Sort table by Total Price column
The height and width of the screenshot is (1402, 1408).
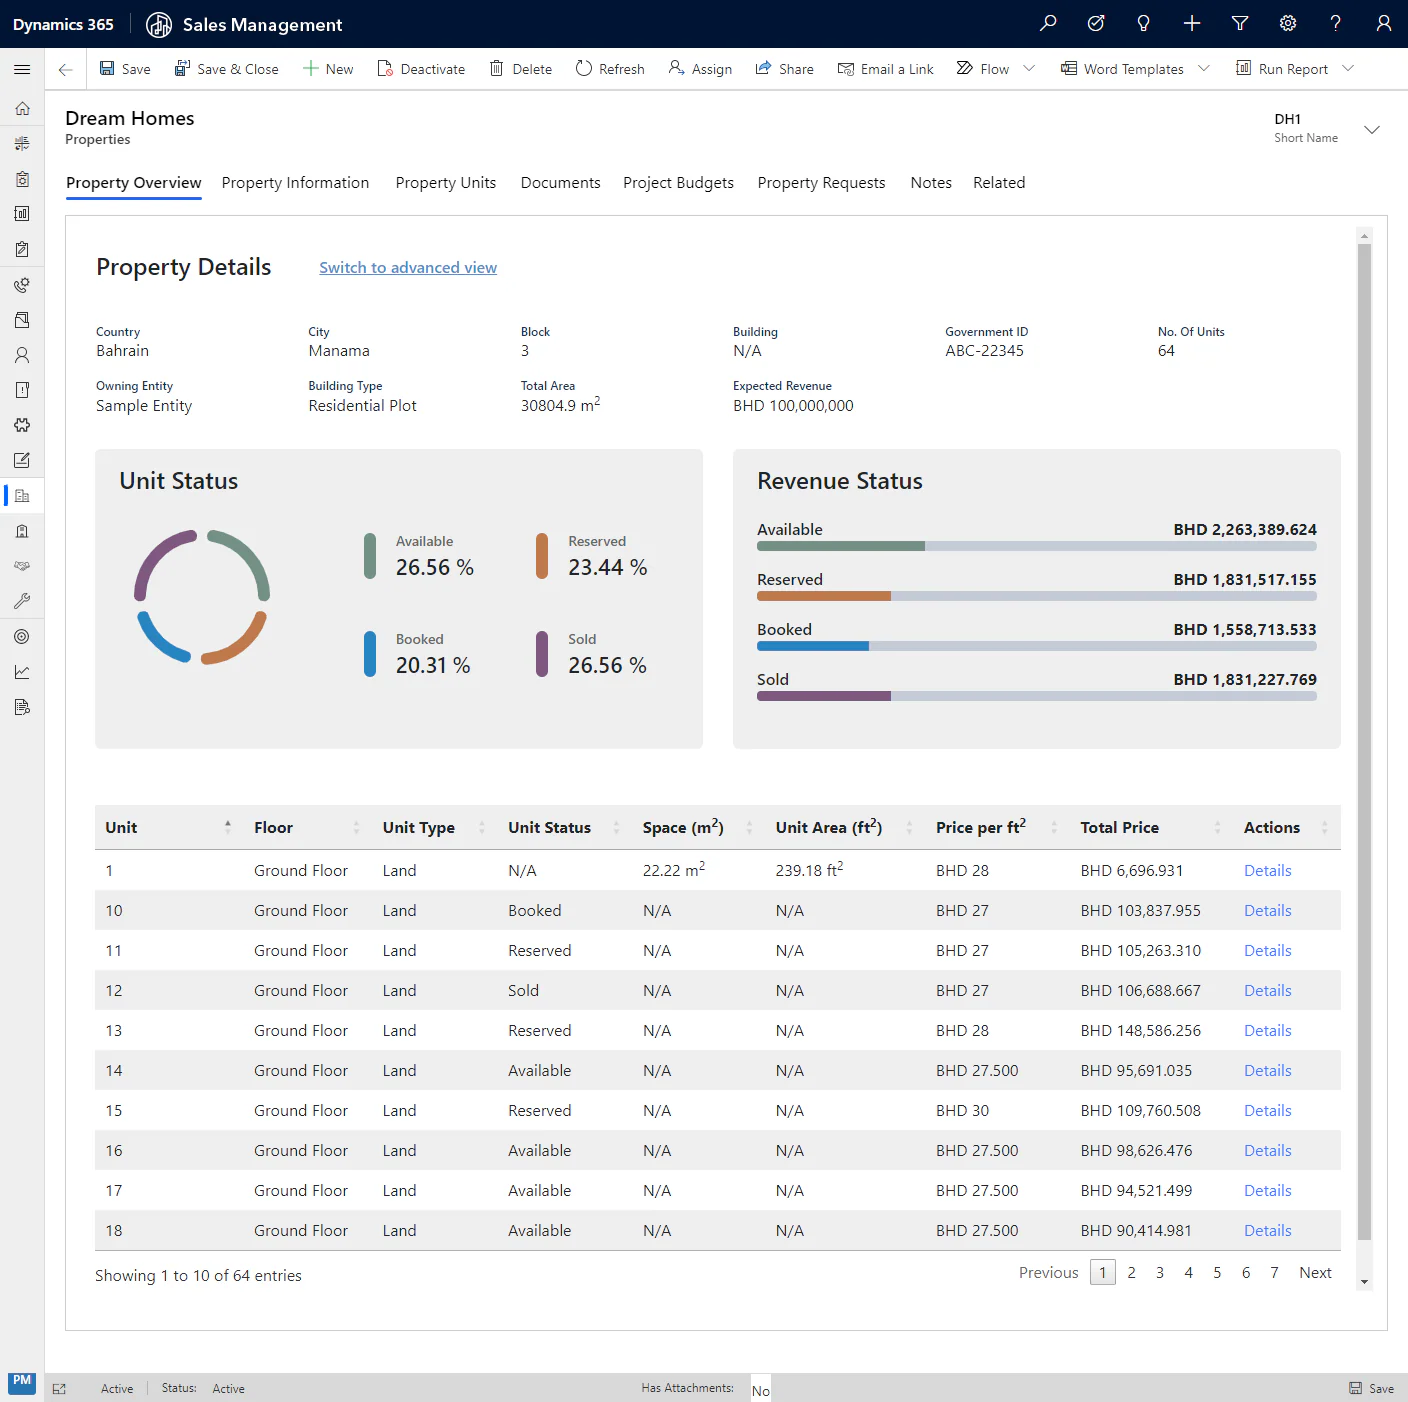(1151, 827)
